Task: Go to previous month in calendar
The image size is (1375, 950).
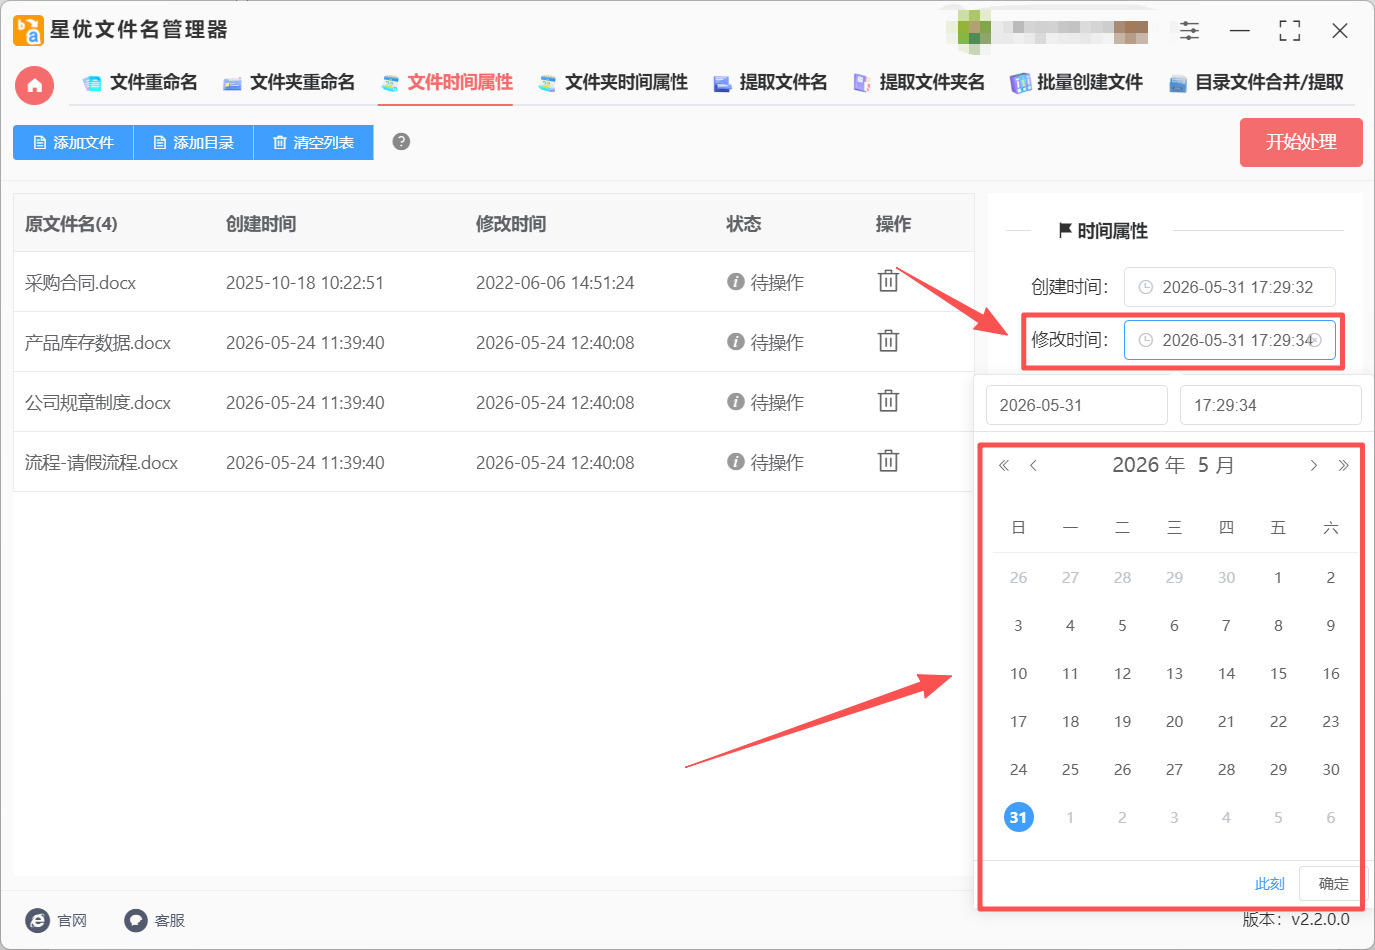Action: (1033, 465)
